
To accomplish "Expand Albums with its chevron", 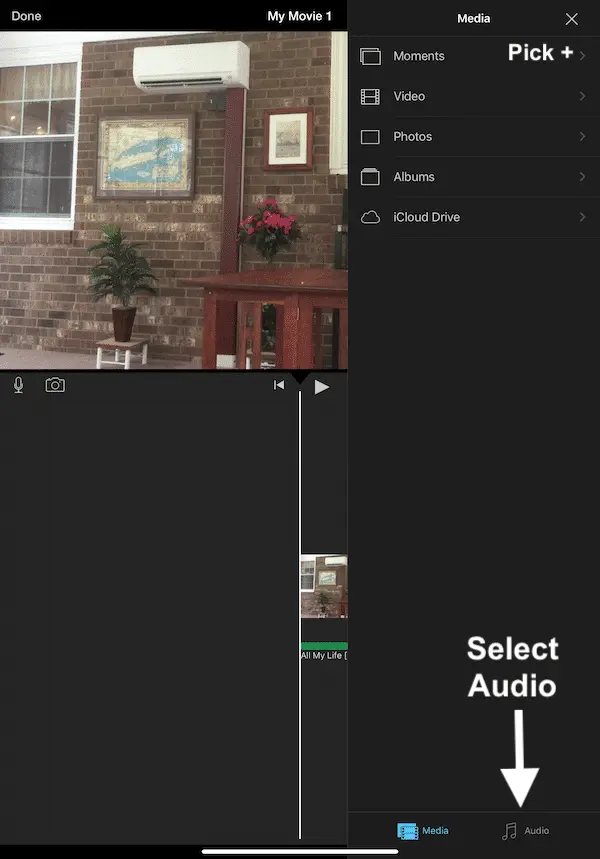I will (x=582, y=177).
